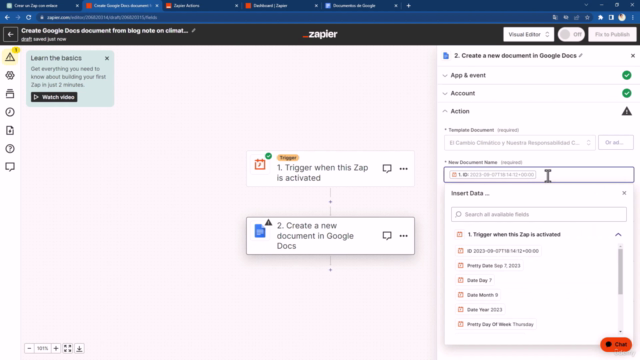Click the draft link under the Zap title
This screenshot has width=640, height=360.
pyautogui.click(x=27, y=39)
